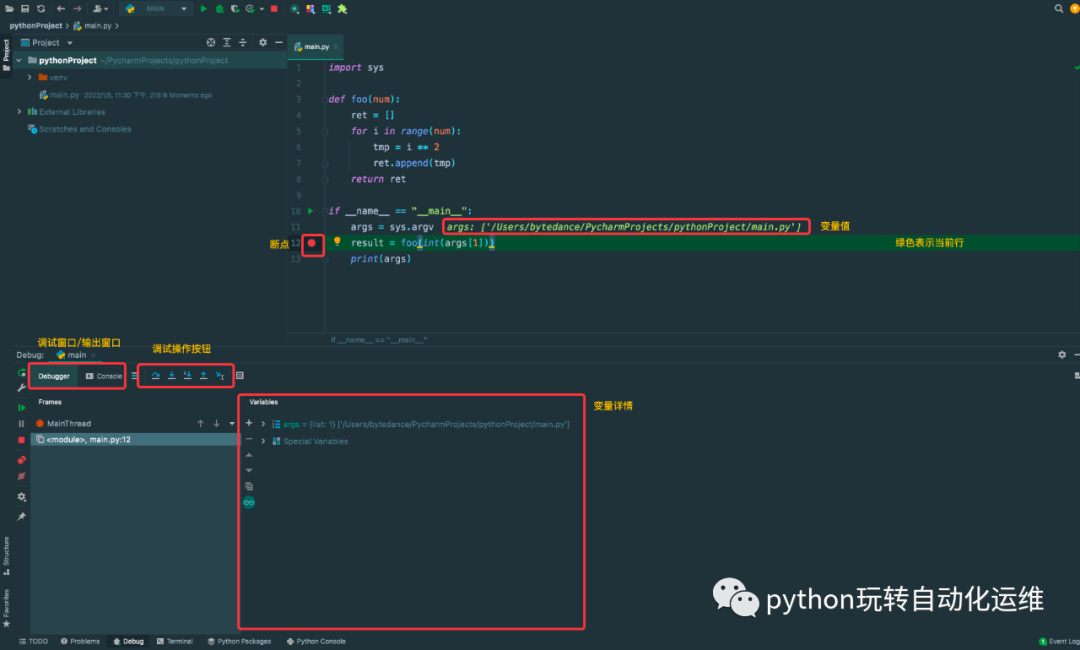Click the Collapse All icon in Project panel
This screenshot has width=1080, height=650.
(x=242, y=43)
